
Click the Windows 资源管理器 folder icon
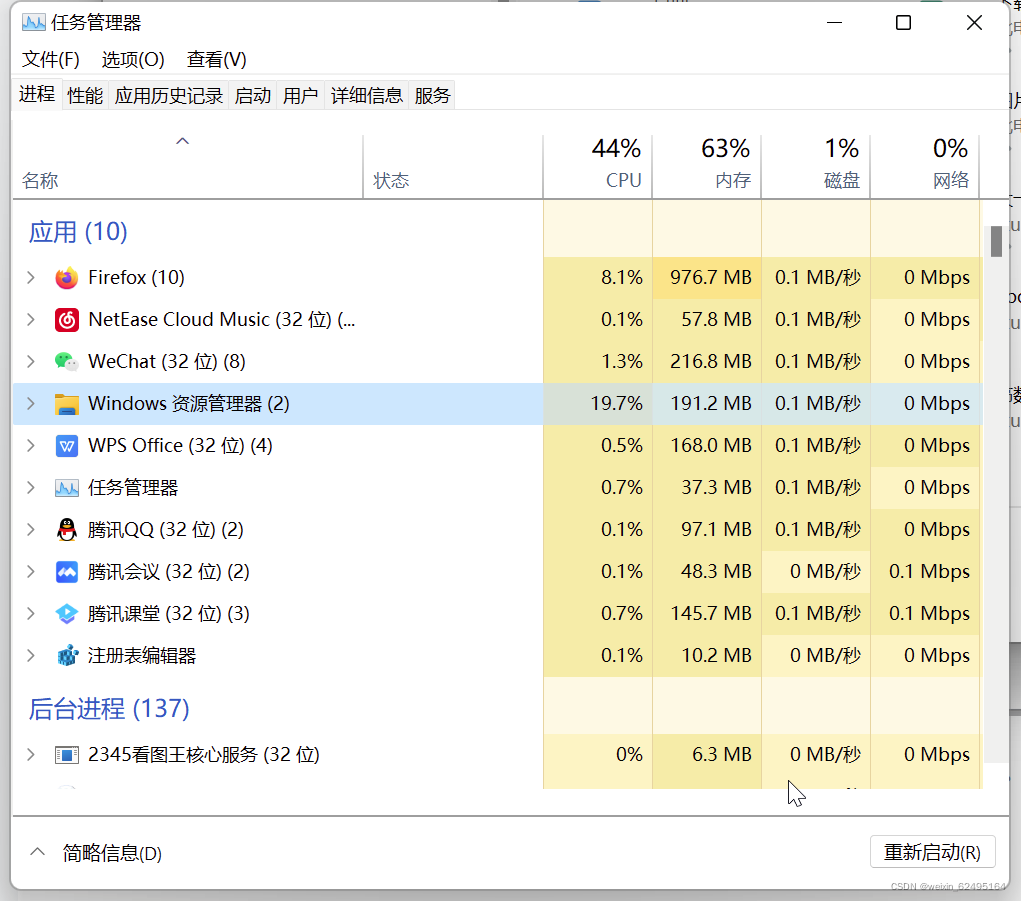tap(66, 404)
